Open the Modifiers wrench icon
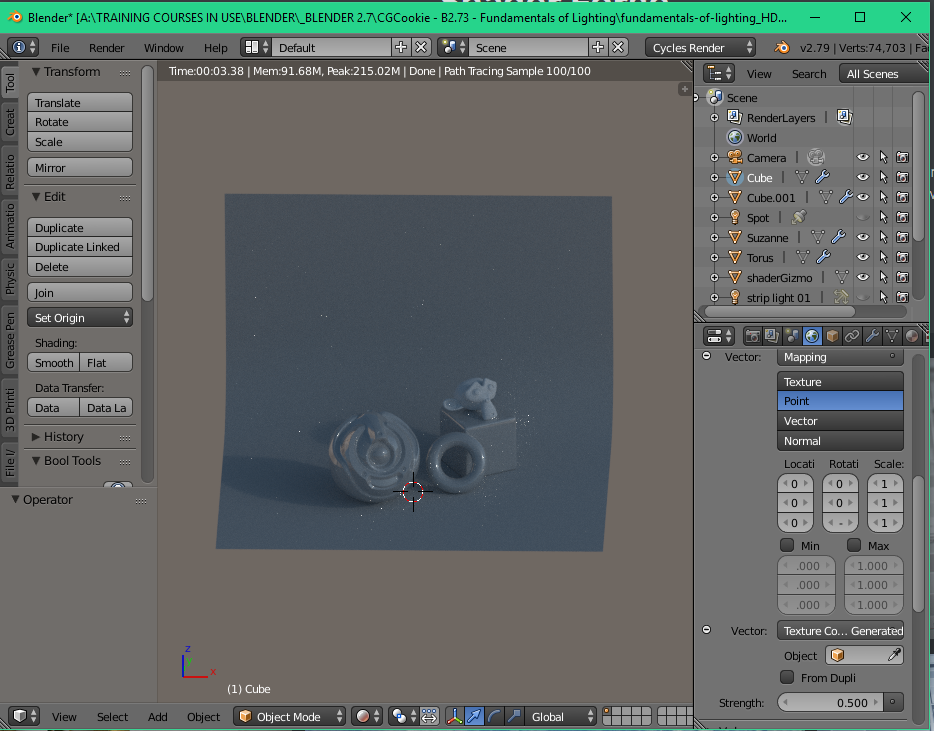 pyautogui.click(x=873, y=336)
